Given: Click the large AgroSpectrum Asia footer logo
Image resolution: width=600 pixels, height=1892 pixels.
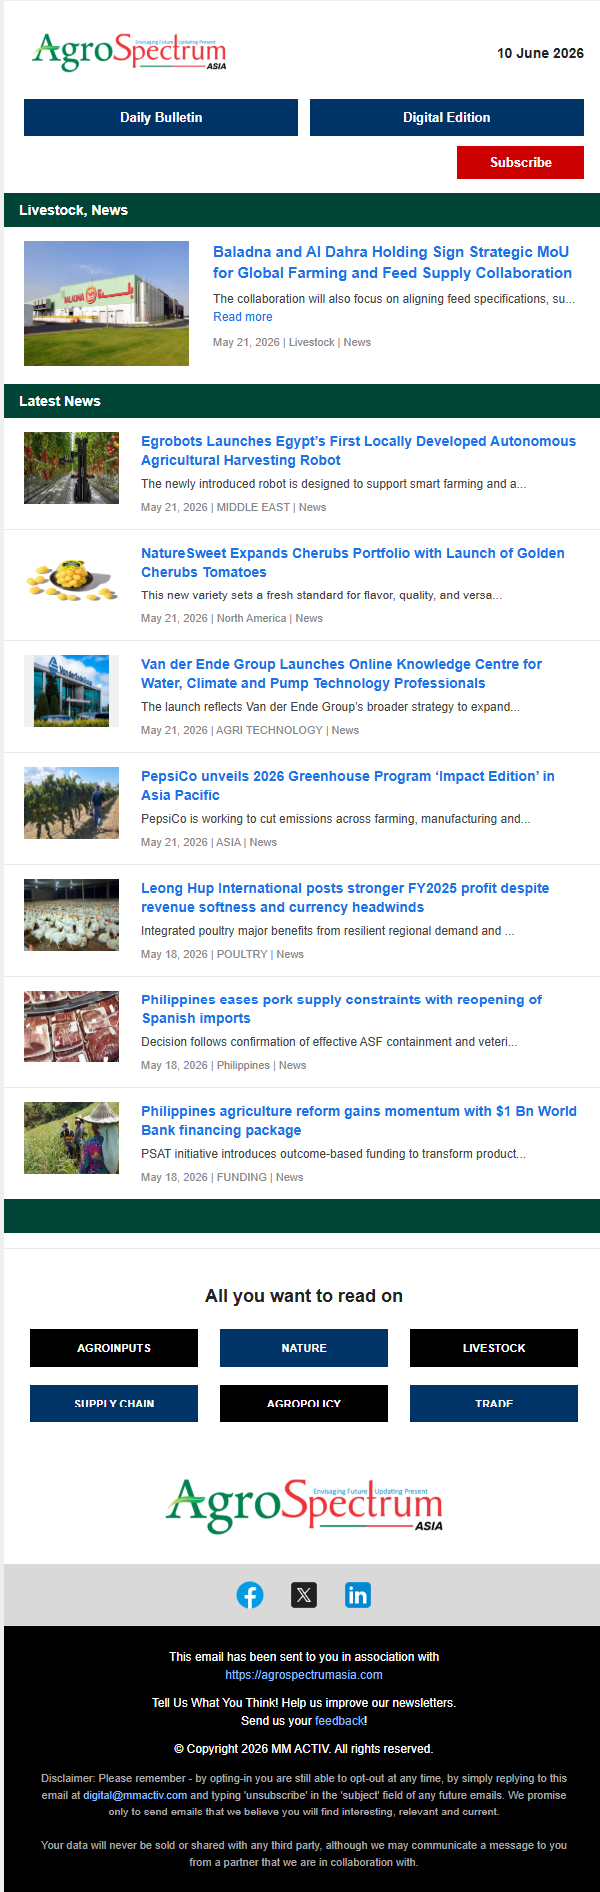Looking at the screenshot, I should click(x=304, y=1505).
